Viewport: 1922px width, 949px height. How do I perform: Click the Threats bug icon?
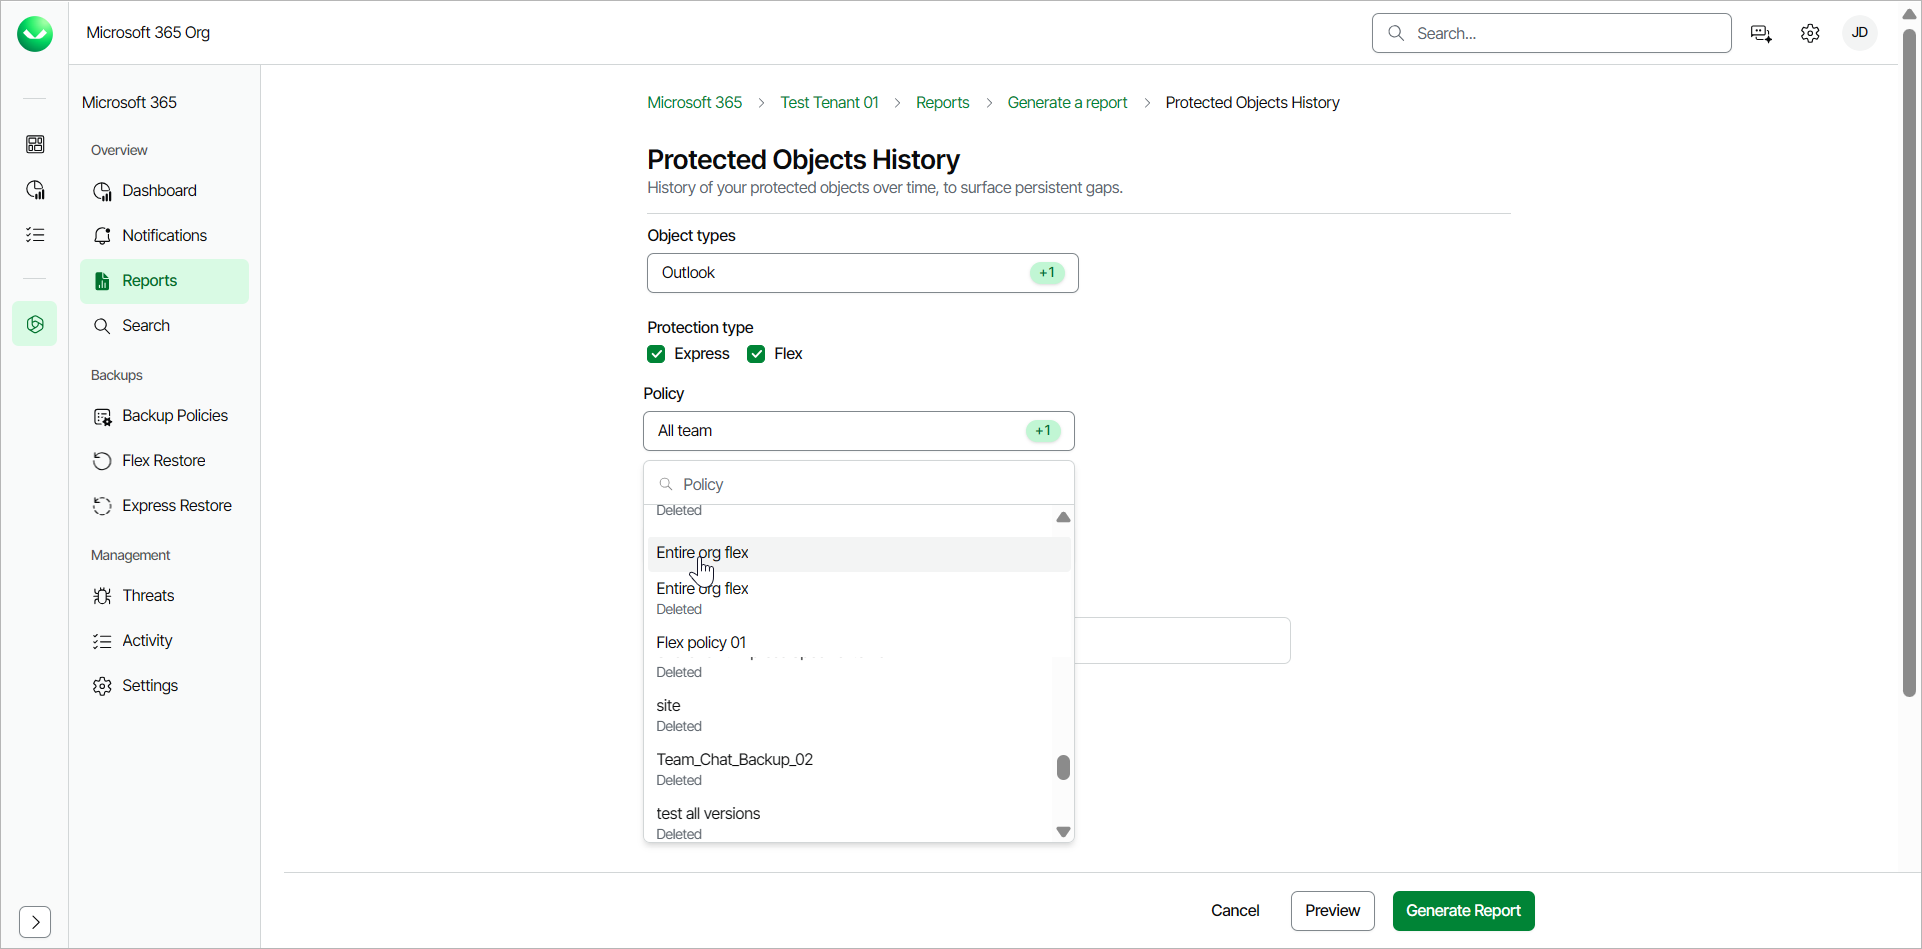(102, 596)
